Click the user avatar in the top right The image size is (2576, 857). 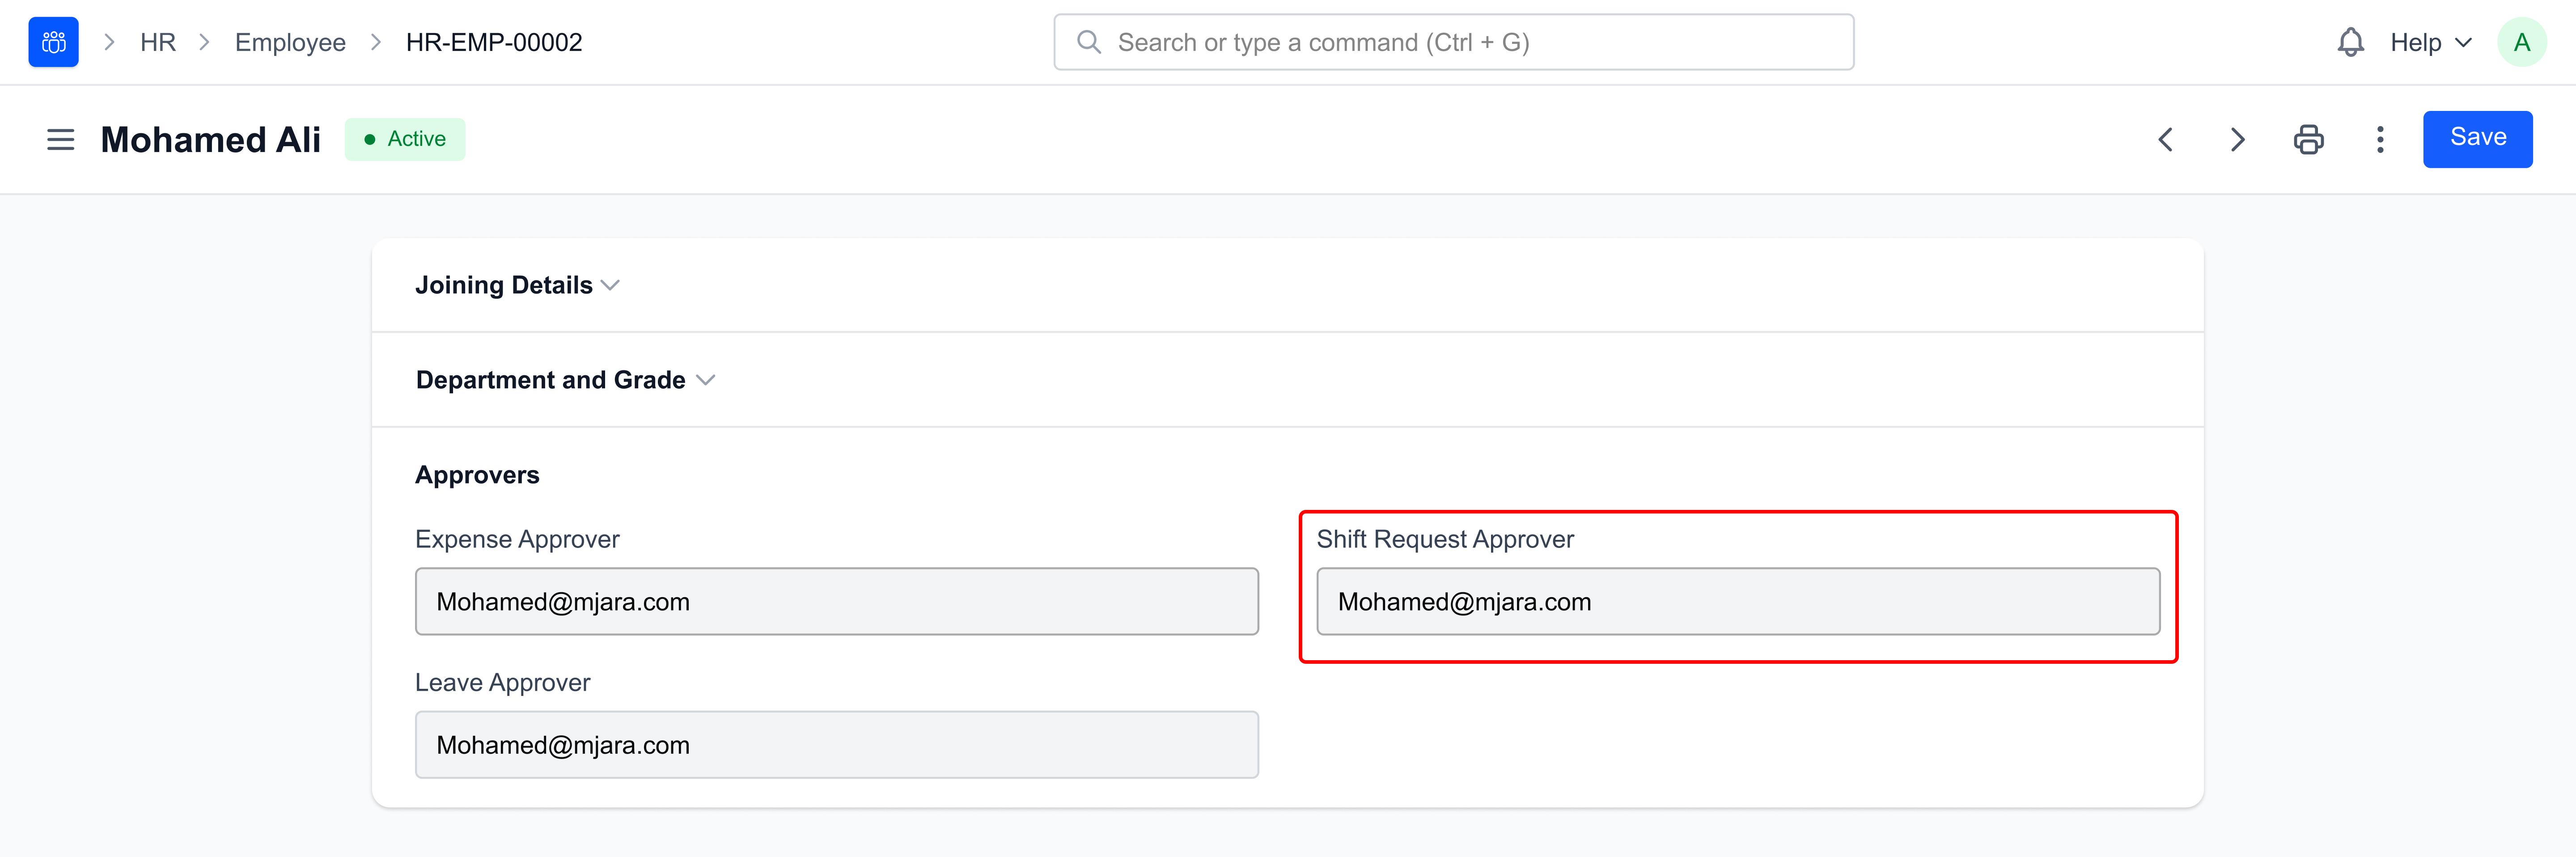pyautogui.click(x=2522, y=41)
